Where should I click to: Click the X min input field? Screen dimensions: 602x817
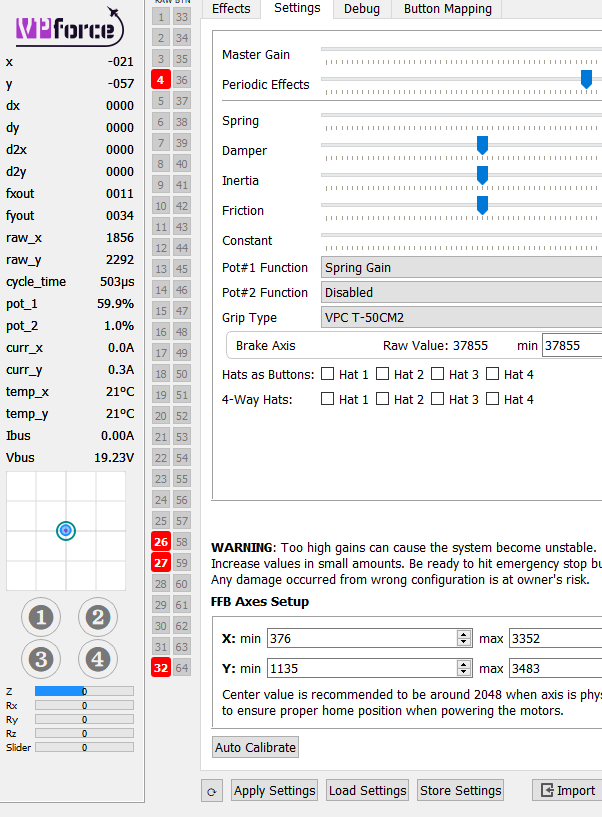click(x=370, y=638)
